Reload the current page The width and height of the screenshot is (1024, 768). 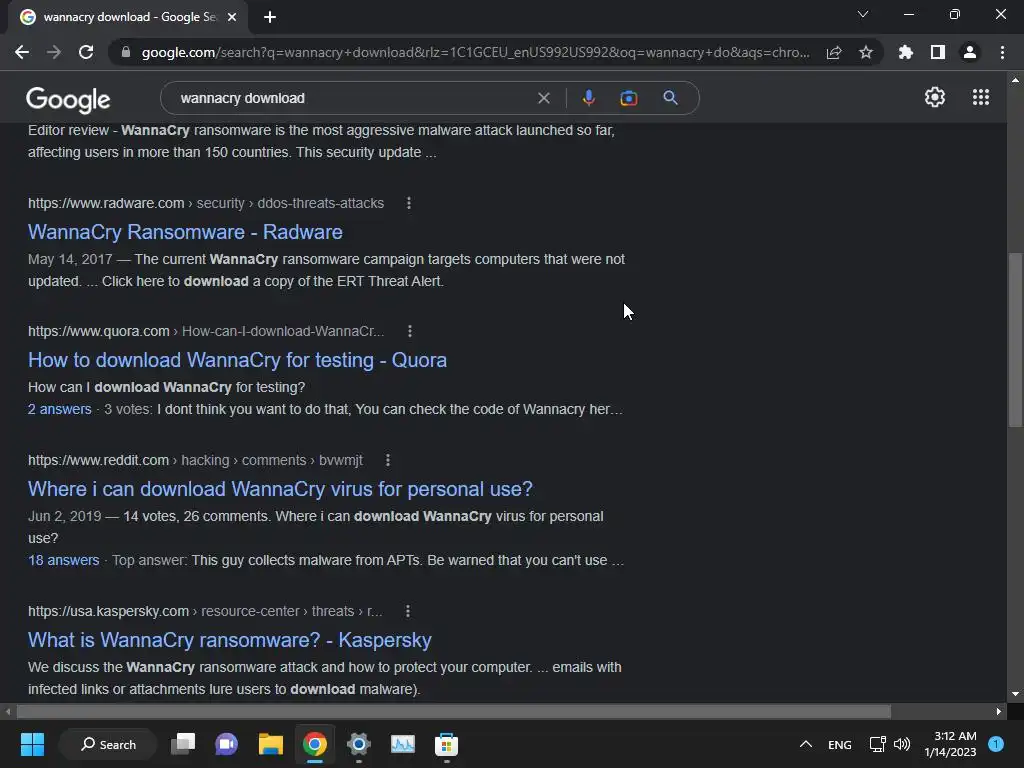(86, 52)
